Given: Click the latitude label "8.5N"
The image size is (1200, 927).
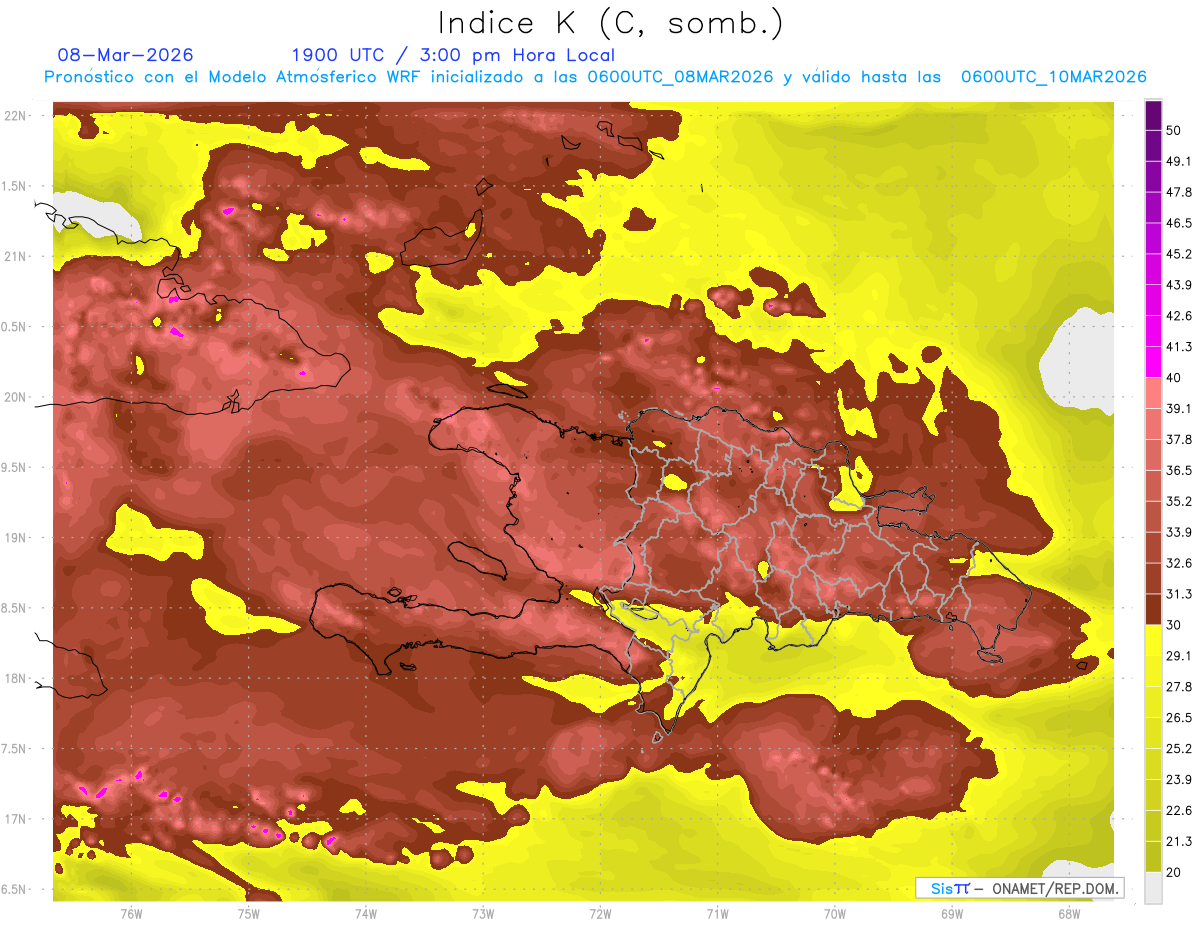Looking at the screenshot, I should click(13, 608).
